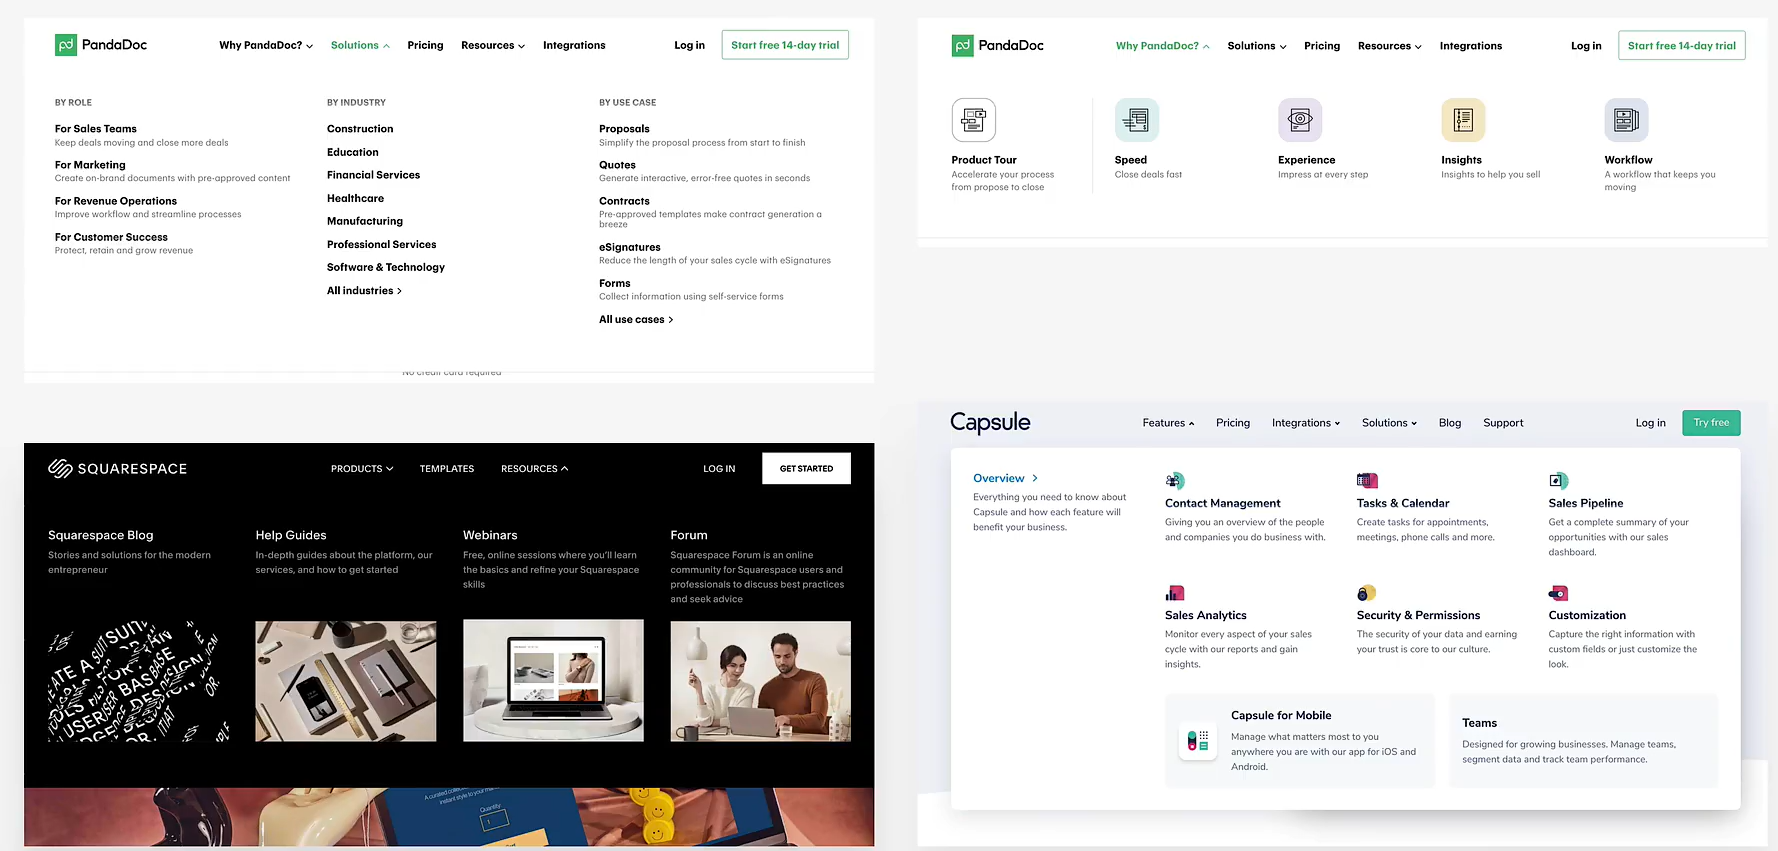Image resolution: width=1778 pixels, height=851 pixels.
Task: Click Start free 14-day trial in Solutions panel
Action: [x=785, y=45]
